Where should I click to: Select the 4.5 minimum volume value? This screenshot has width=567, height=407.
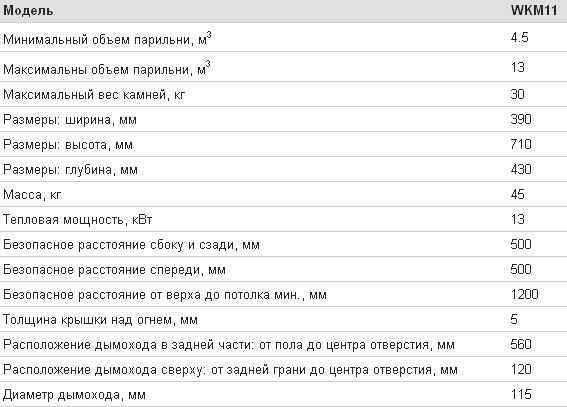(520, 38)
